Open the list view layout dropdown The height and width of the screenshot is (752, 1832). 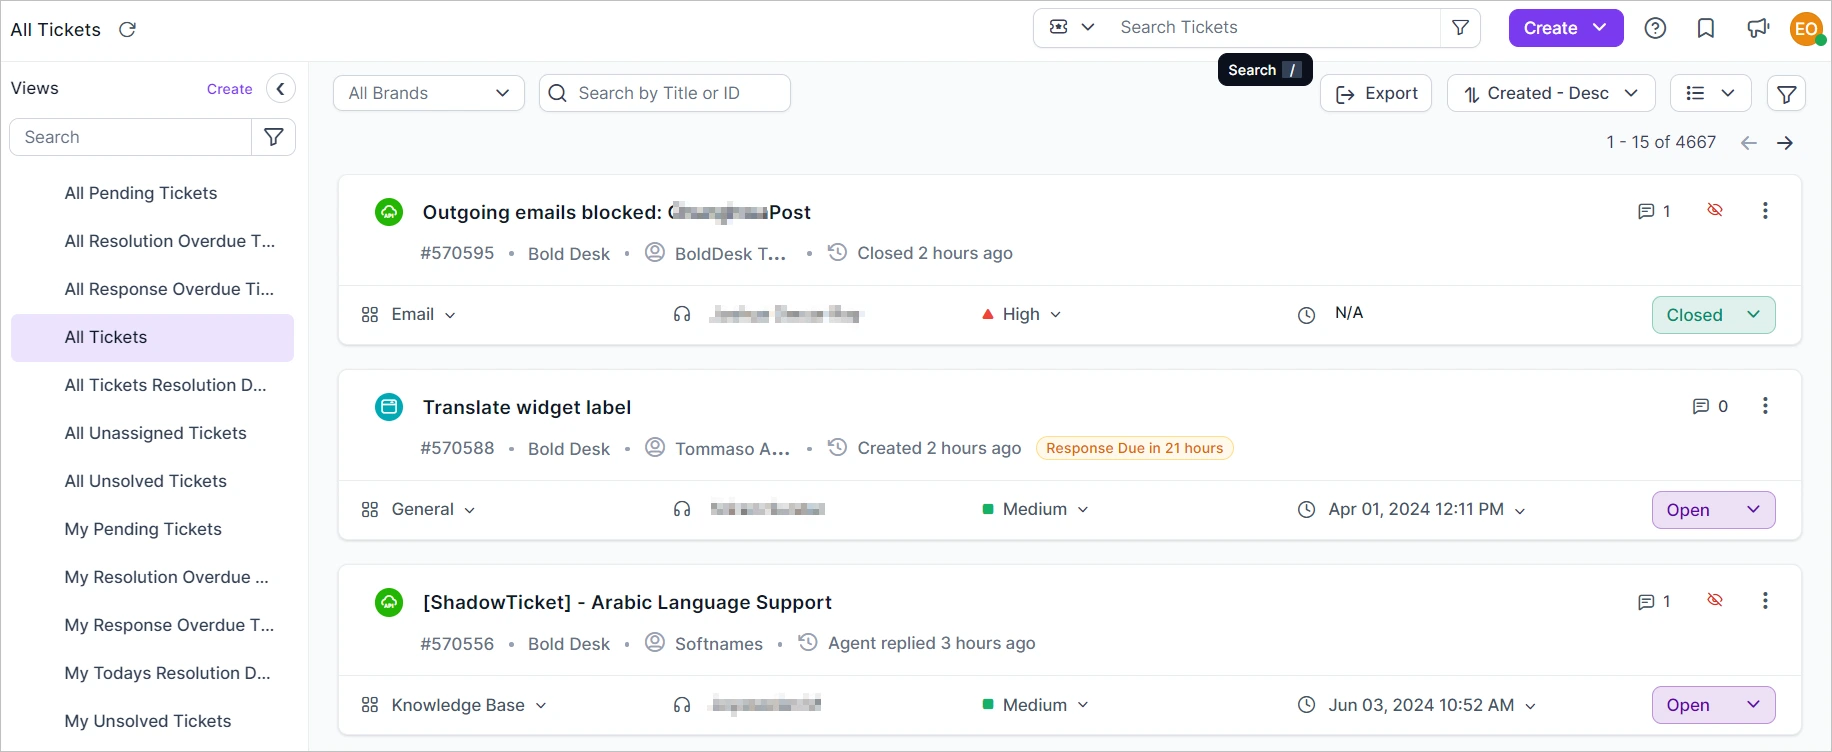pos(1711,93)
